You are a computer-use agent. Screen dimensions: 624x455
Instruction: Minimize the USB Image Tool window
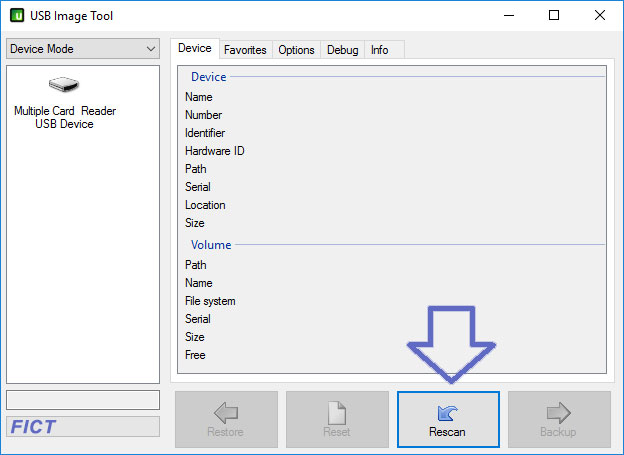coord(509,16)
